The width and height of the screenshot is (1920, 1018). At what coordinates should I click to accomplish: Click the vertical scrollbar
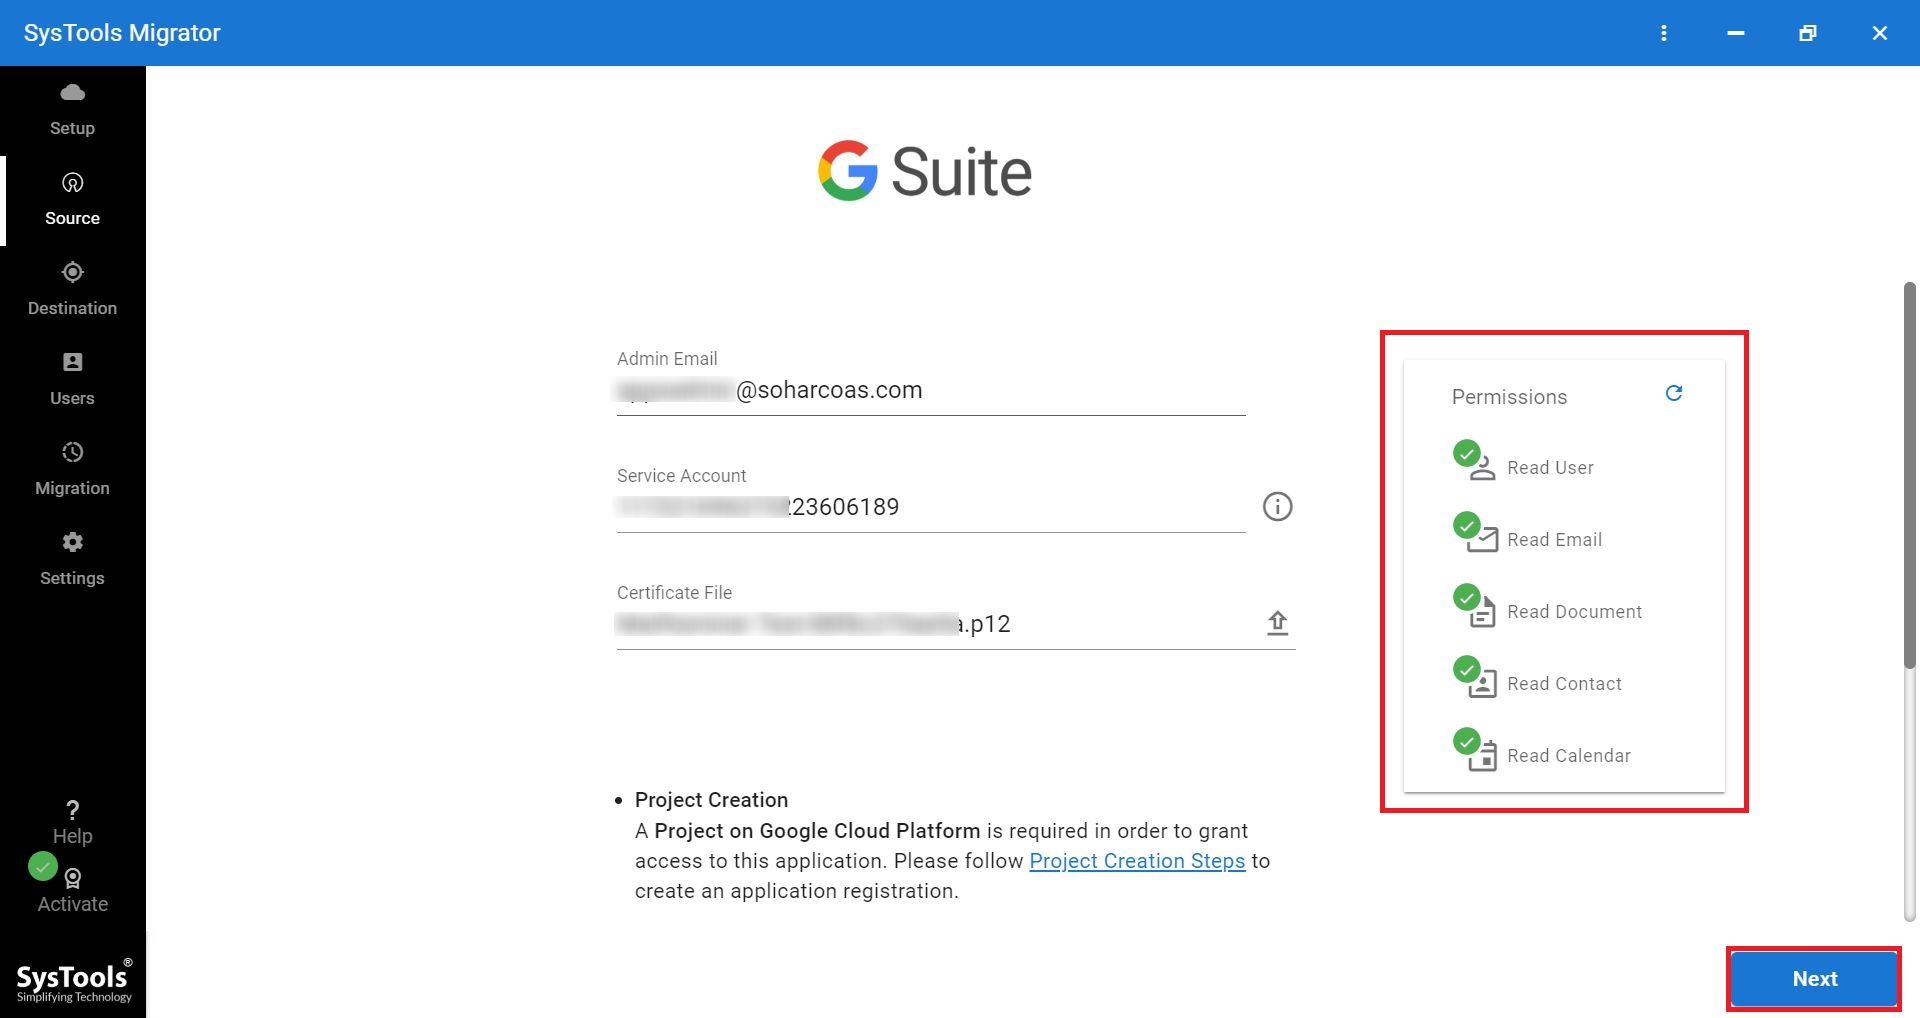(1909, 475)
